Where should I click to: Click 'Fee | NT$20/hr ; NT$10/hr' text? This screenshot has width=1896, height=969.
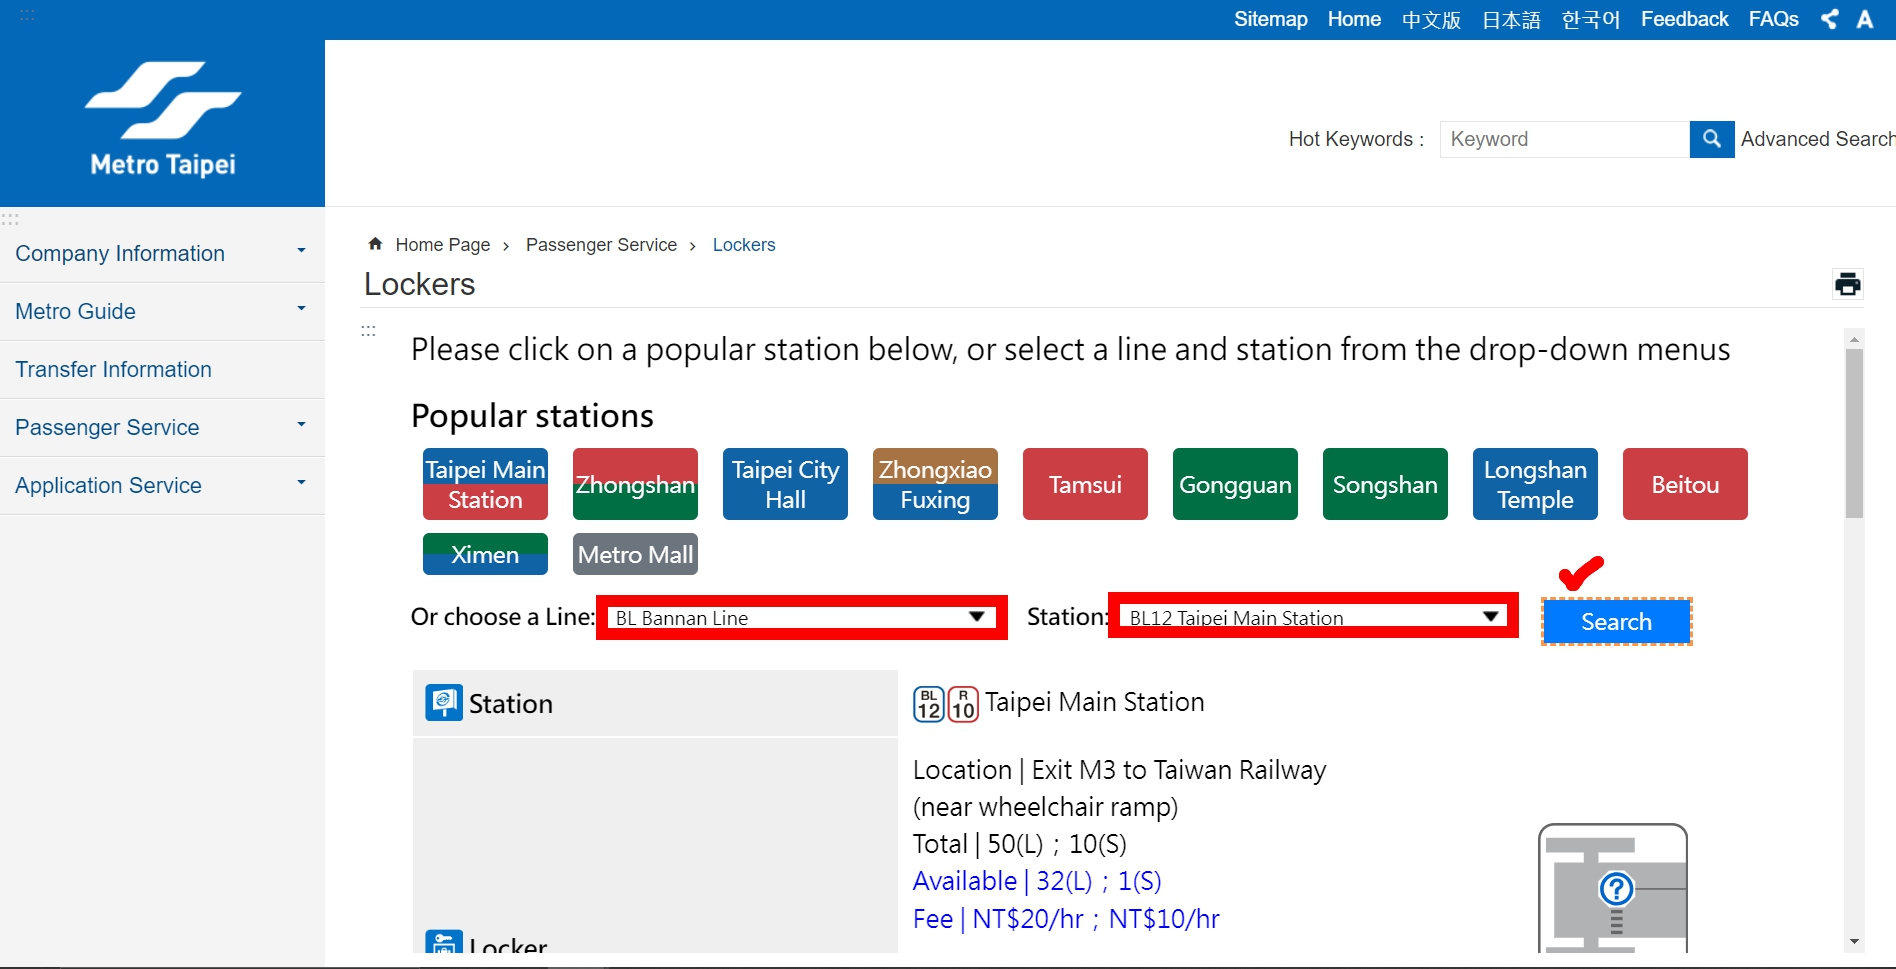pyautogui.click(x=1066, y=919)
